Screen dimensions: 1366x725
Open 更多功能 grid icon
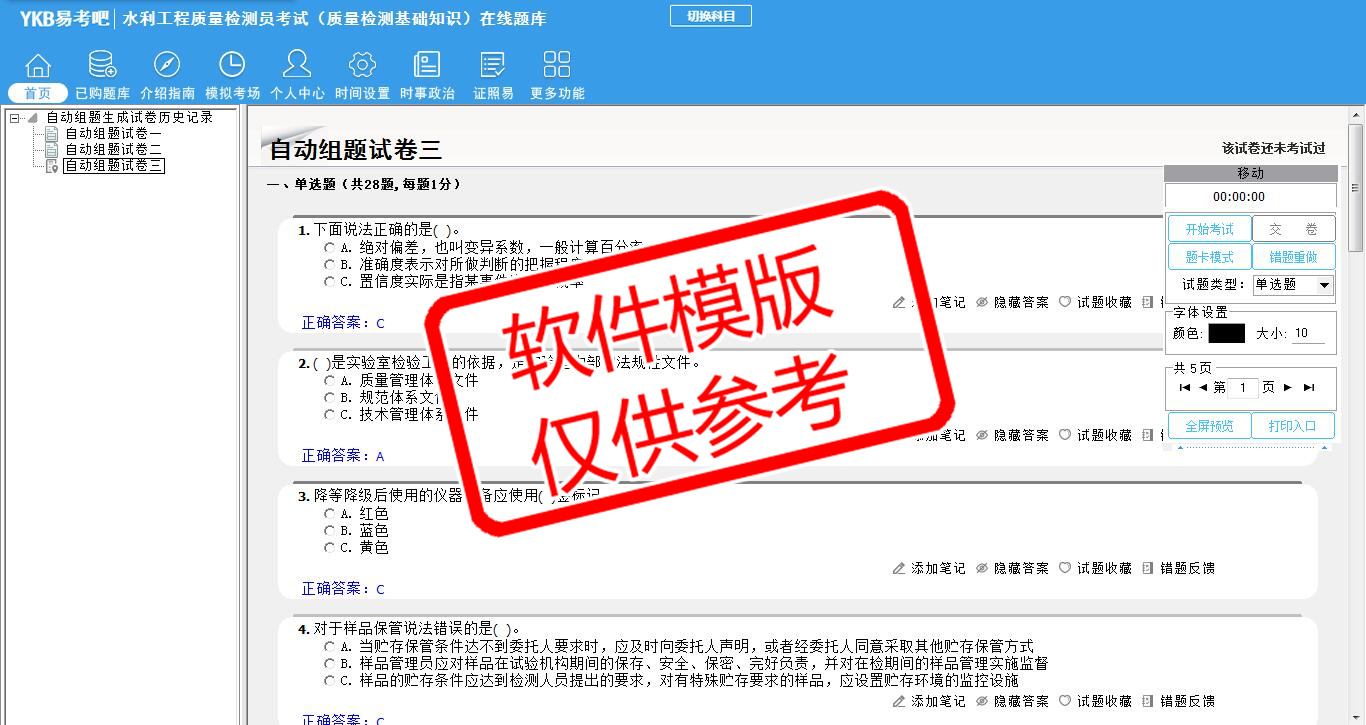pos(557,66)
